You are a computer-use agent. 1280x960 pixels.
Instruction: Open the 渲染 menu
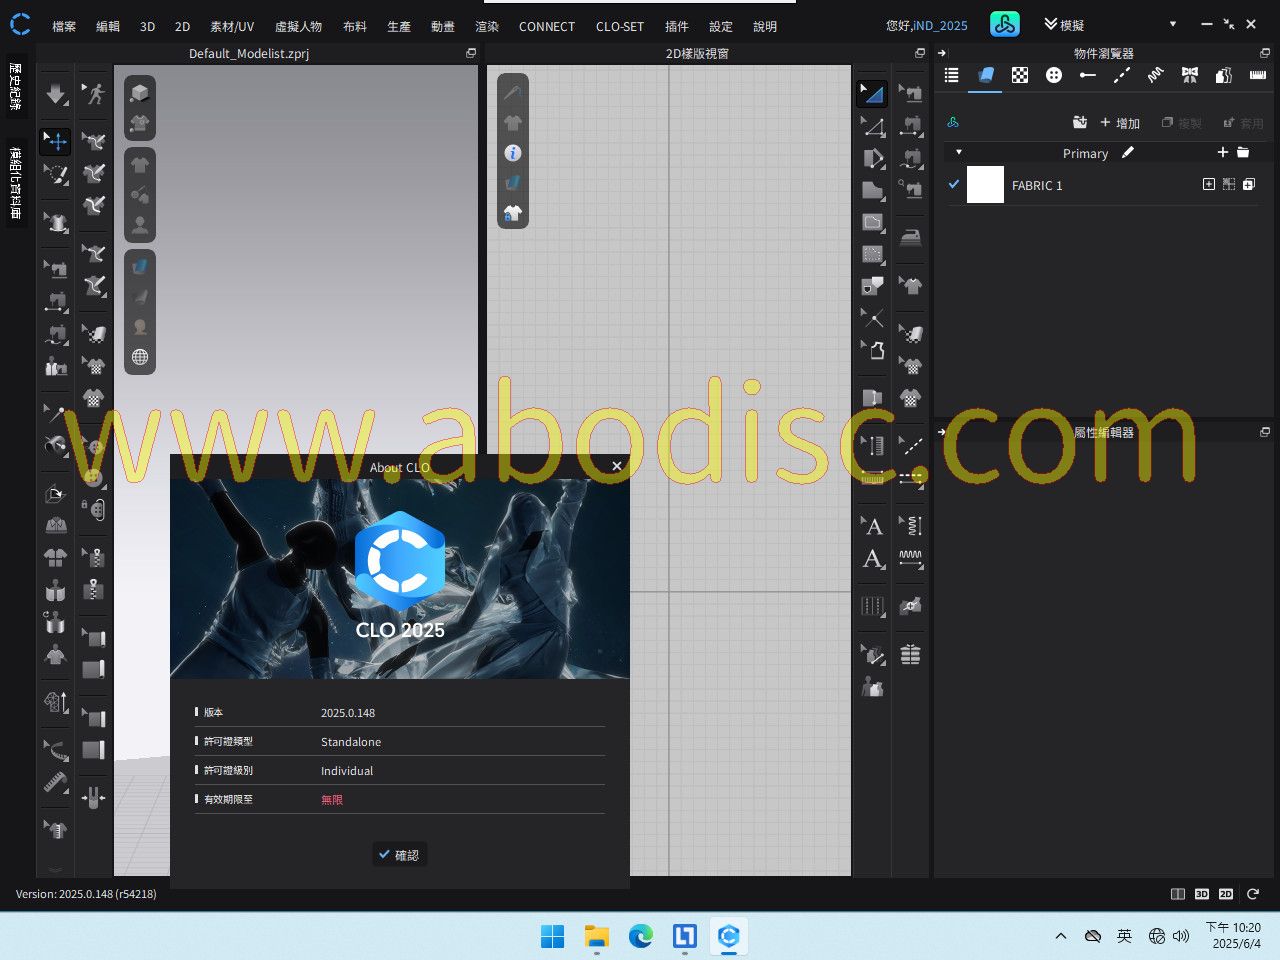487,26
